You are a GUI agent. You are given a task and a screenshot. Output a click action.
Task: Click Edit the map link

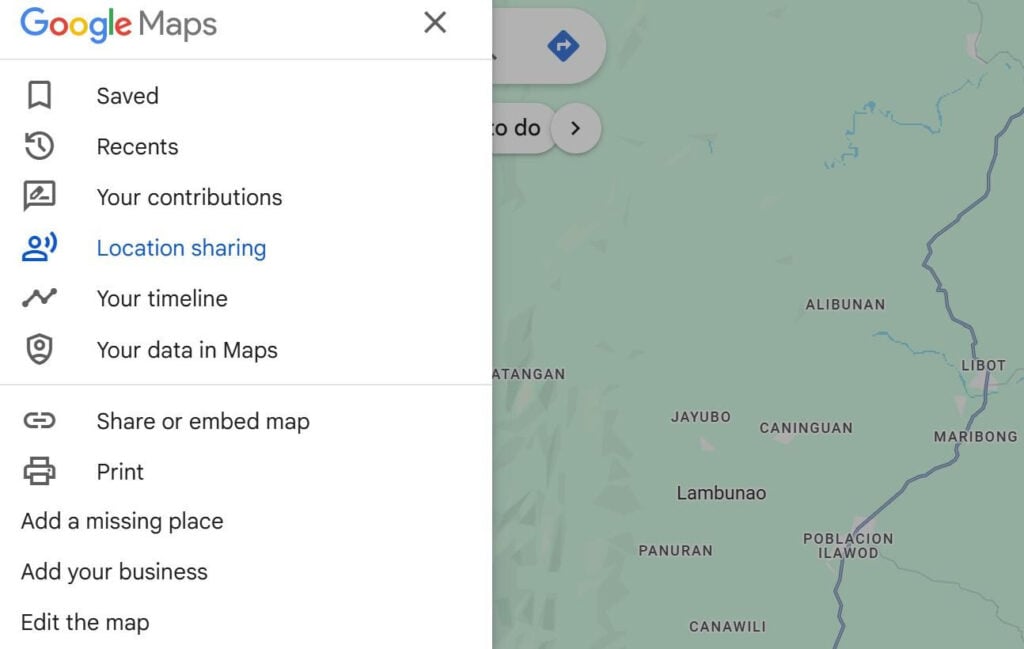coord(85,622)
